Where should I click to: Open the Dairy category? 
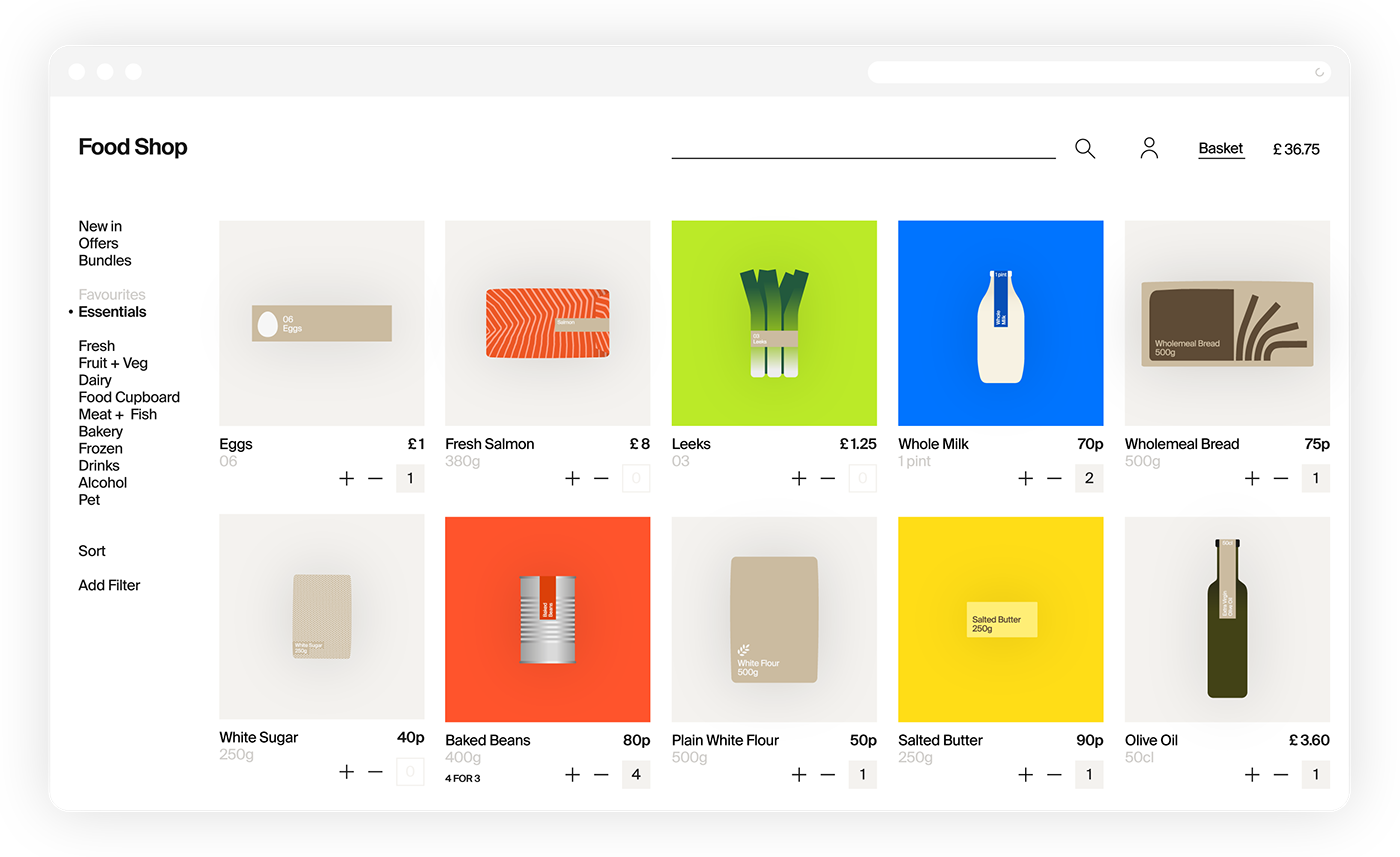coord(95,380)
